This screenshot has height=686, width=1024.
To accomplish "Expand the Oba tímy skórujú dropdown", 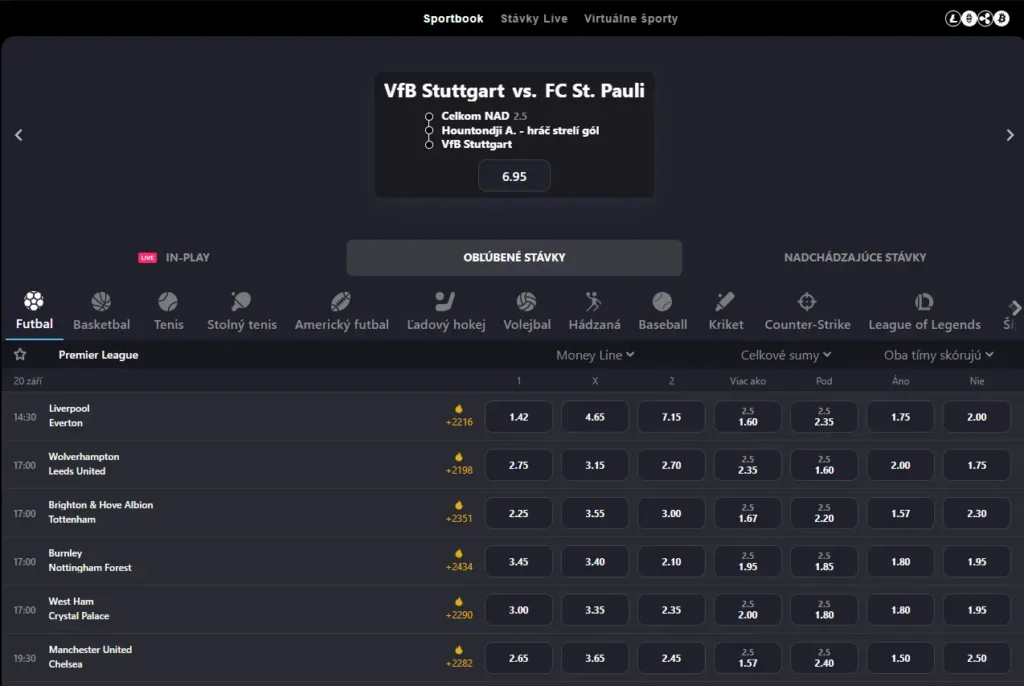I will pyautogui.click(x=938, y=355).
